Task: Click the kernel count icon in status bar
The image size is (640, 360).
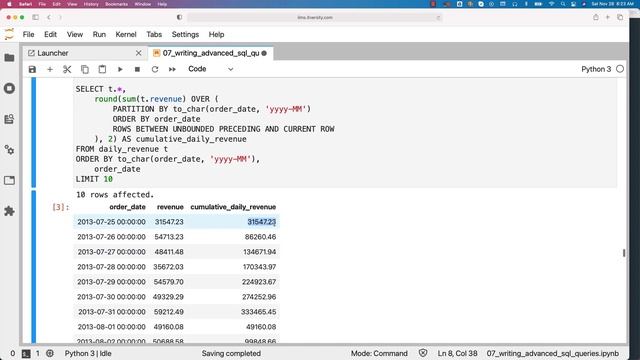Action: [50, 353]
